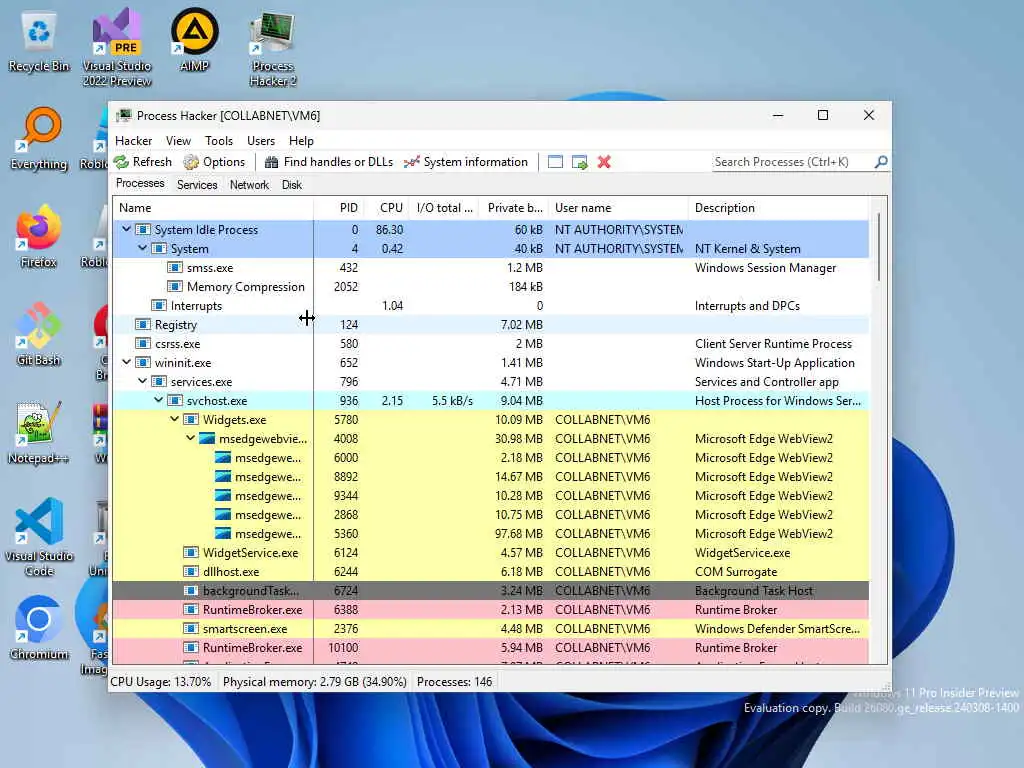
Task: Open the Git Bash desktop icon
Action: click(39, 334)
